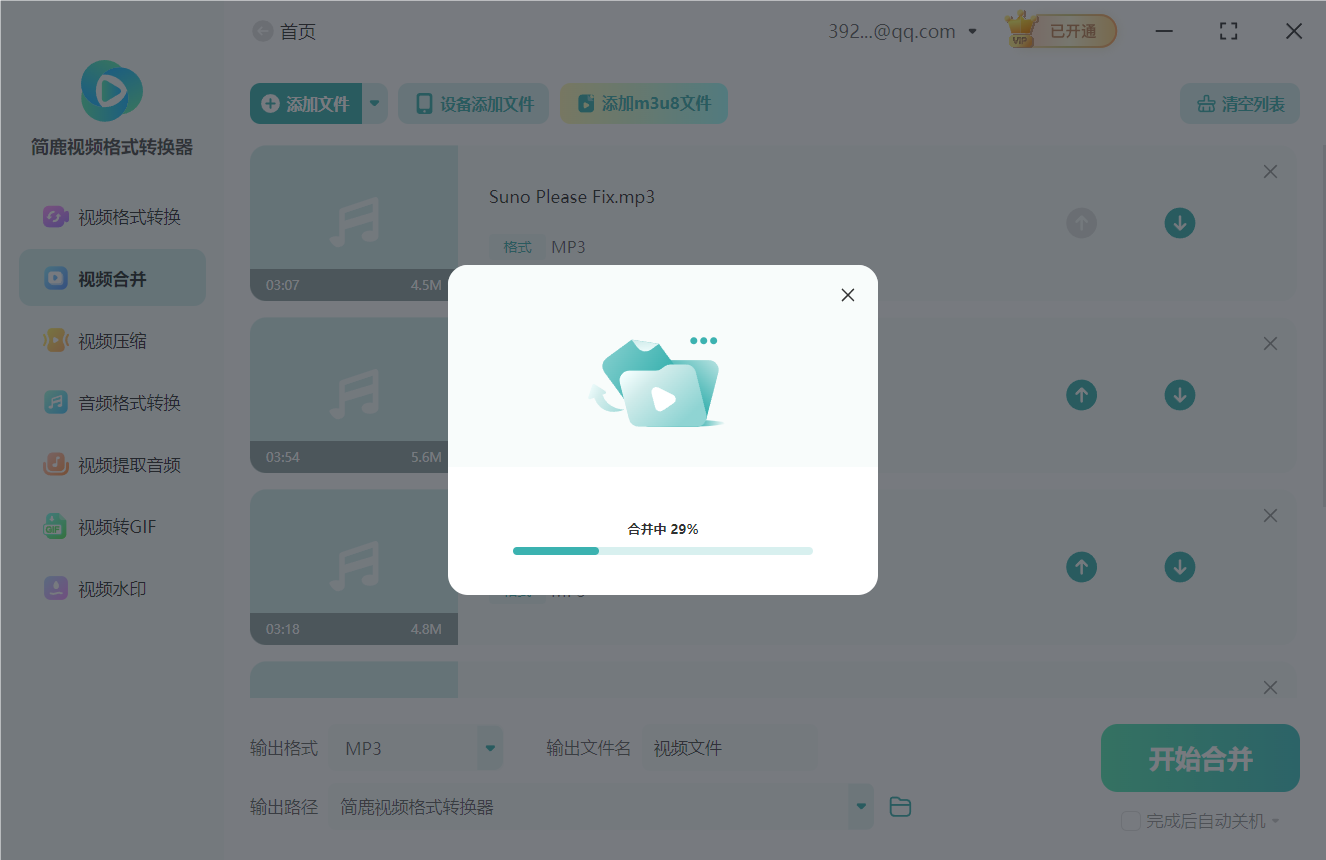Remove the 03:54 file from list
The height and width of the screenshot is (860, 1326).
point(1270,344)
